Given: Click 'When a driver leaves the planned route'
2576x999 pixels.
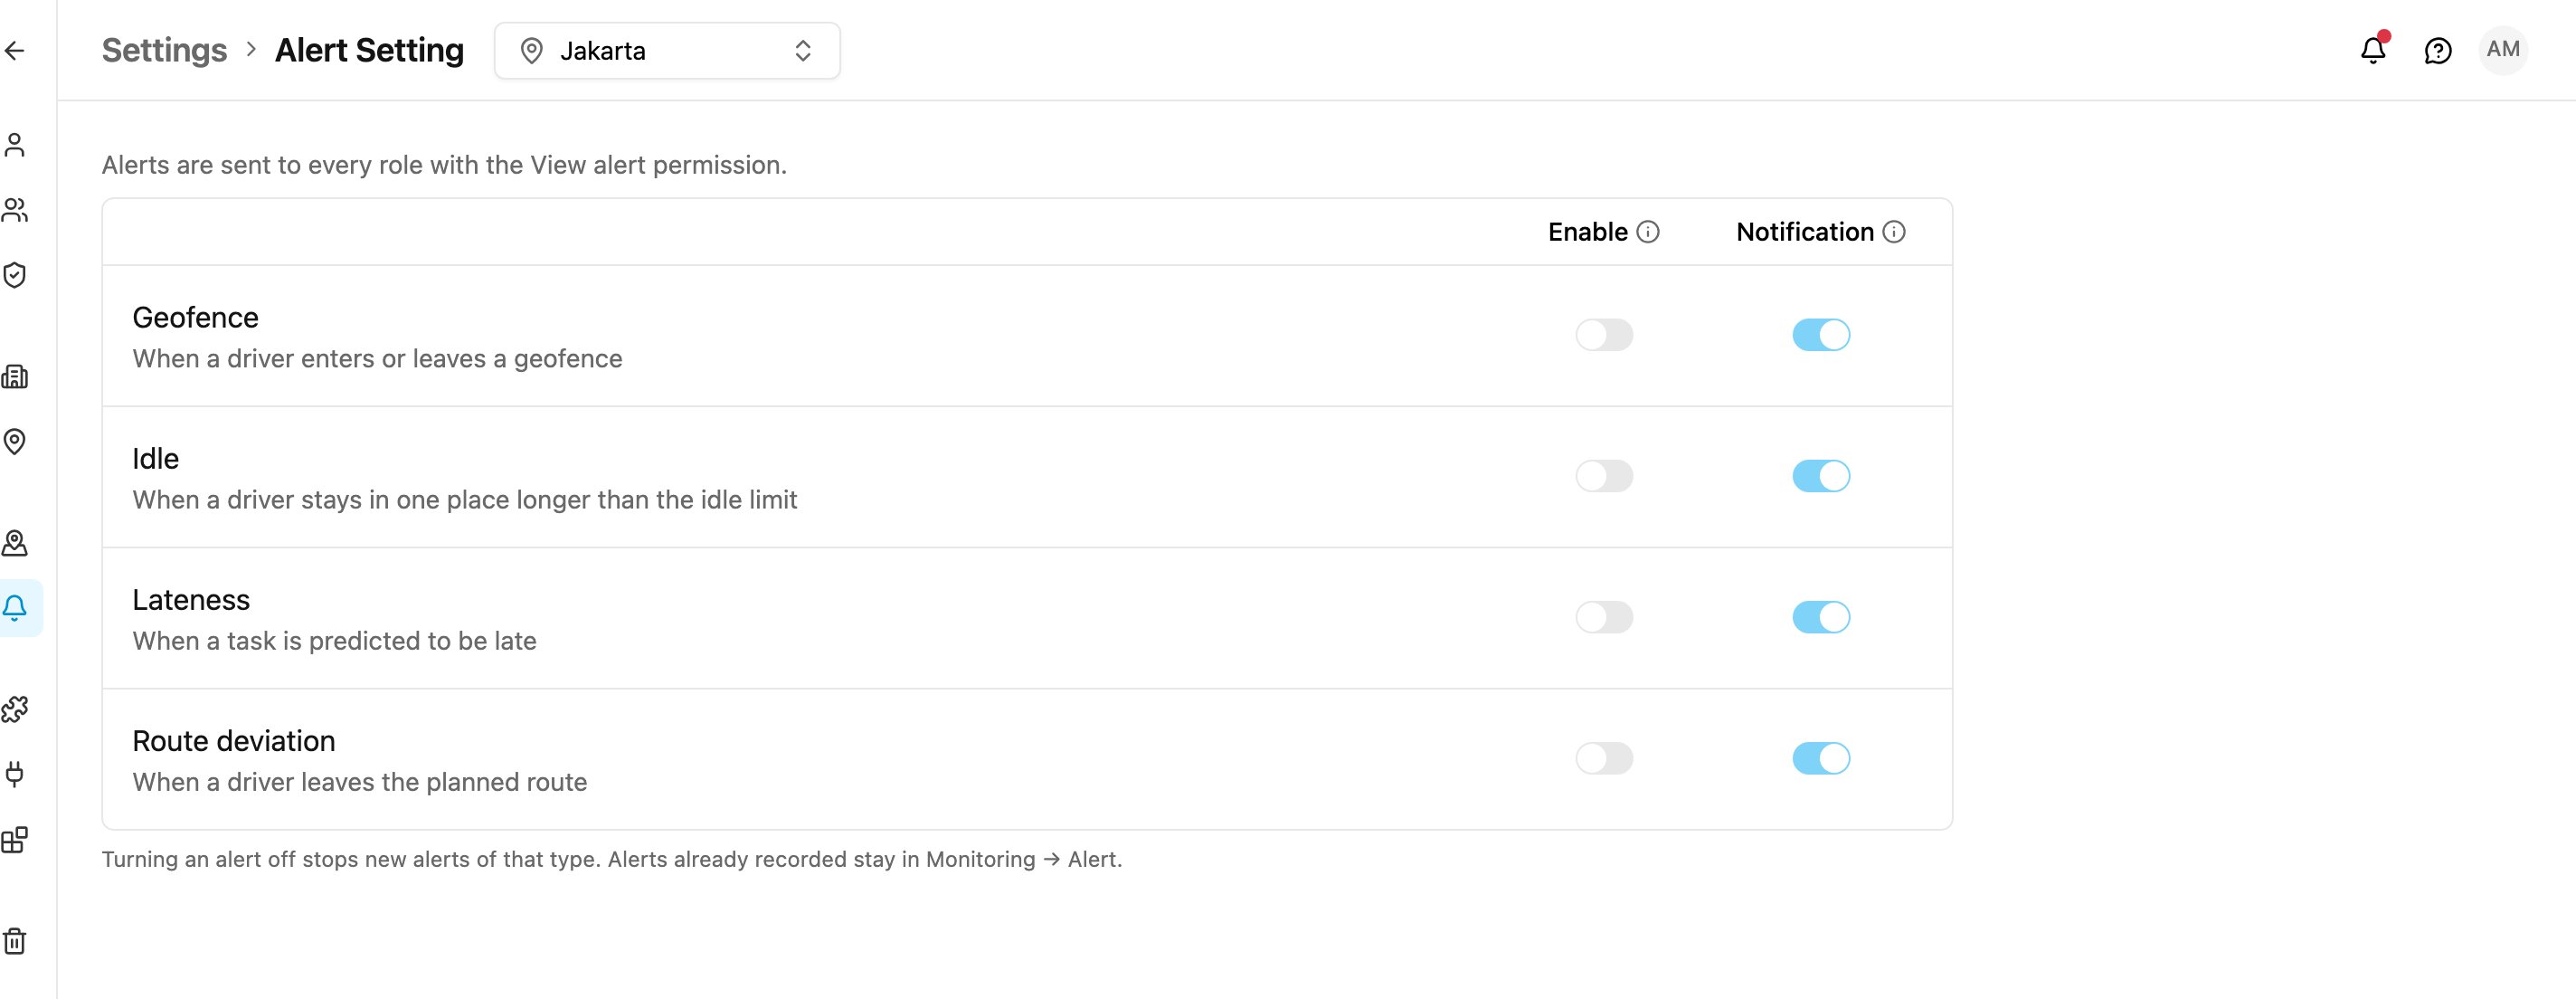Looking at the screenshot, I should click(x=360, y=782).
